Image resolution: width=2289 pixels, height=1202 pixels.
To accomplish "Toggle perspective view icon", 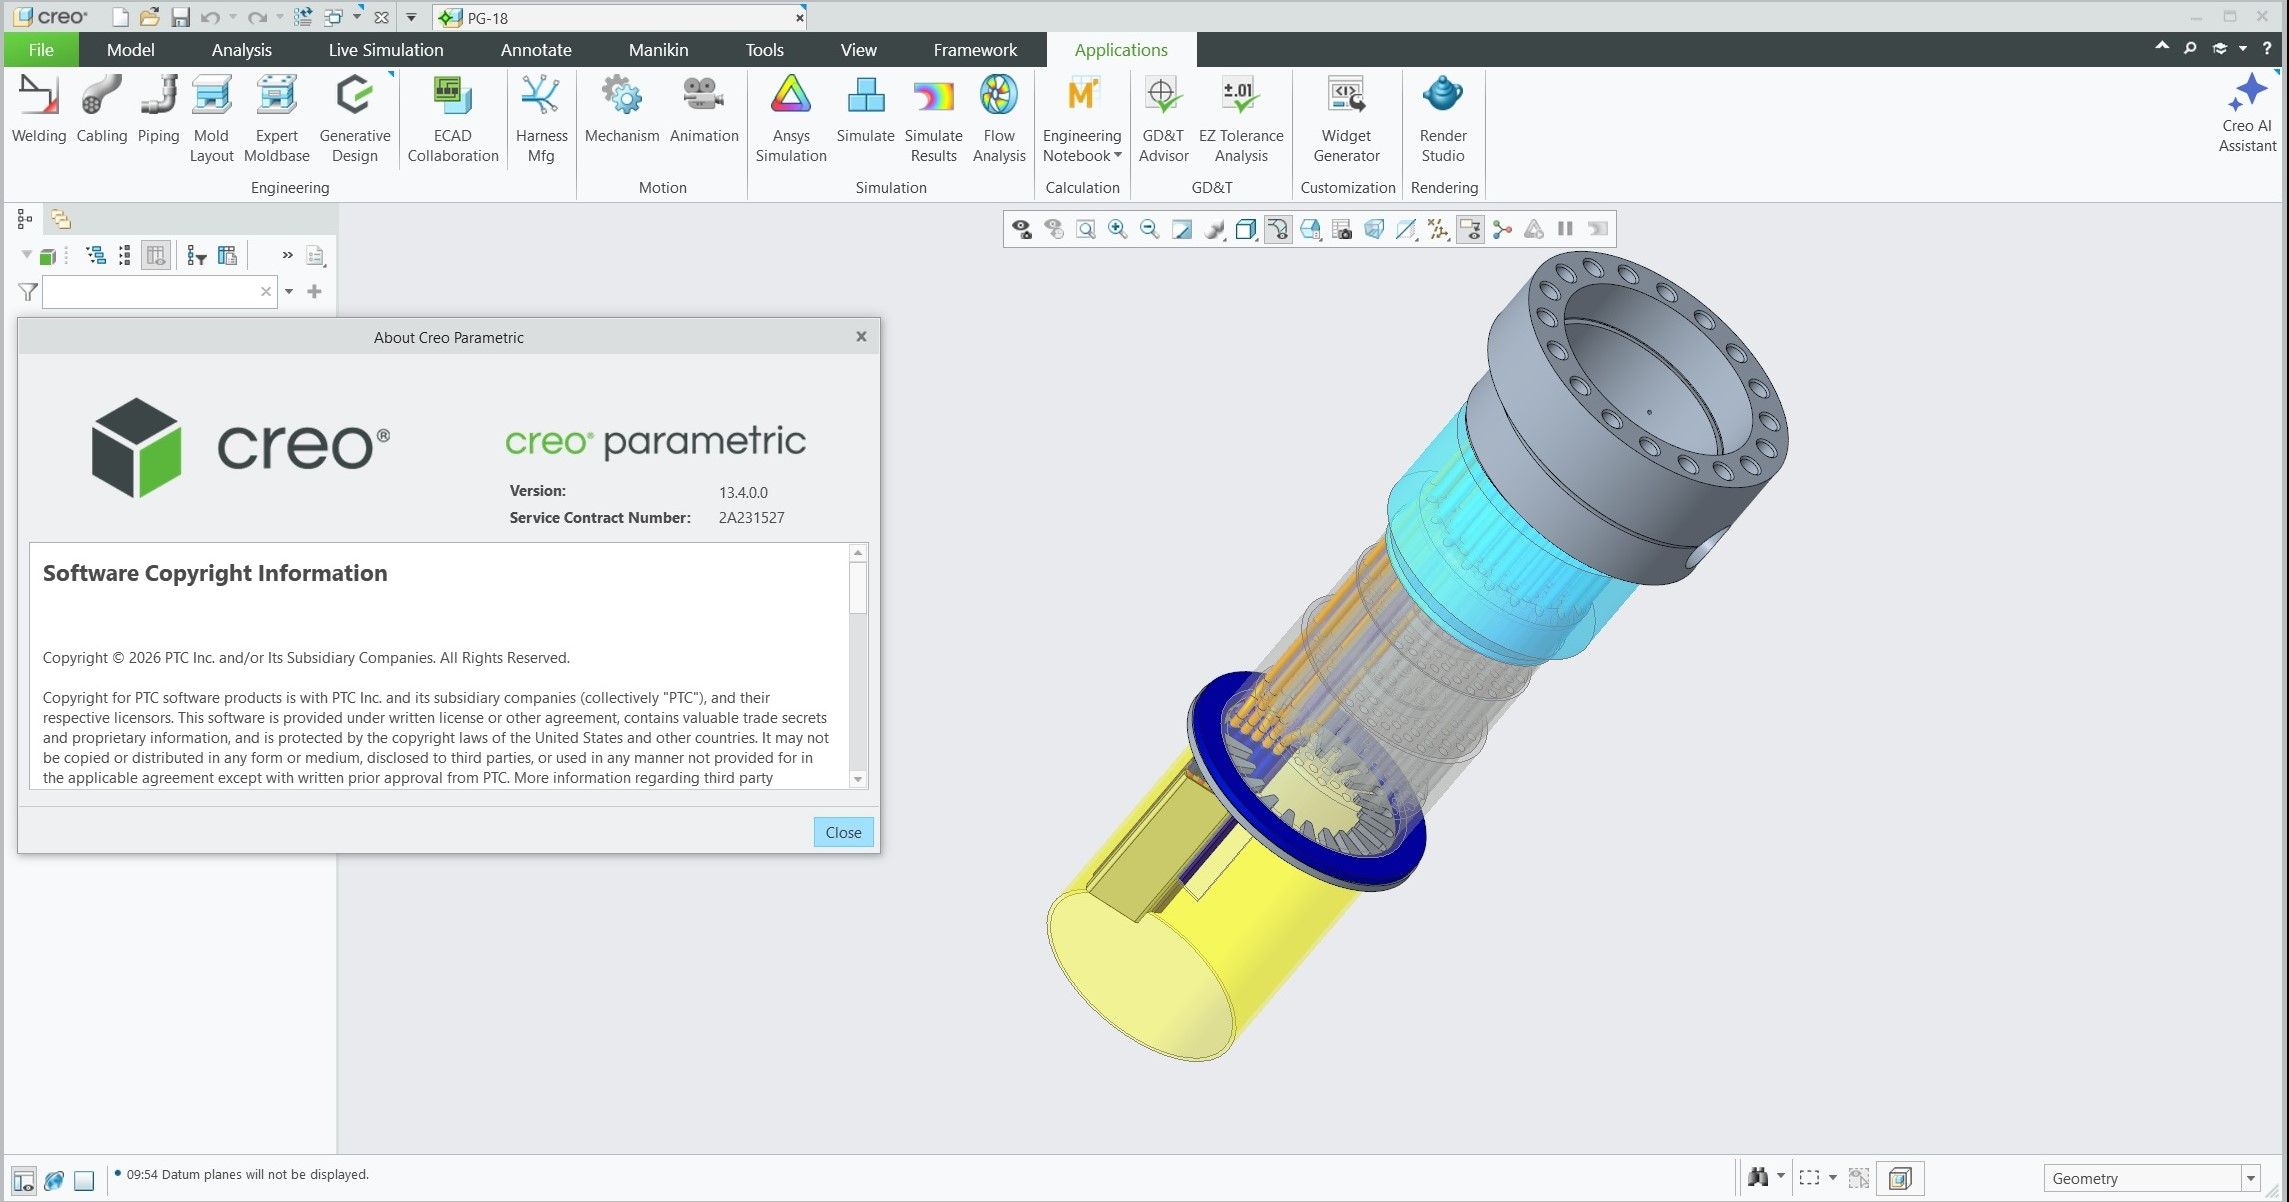I will coord(1374,230).
